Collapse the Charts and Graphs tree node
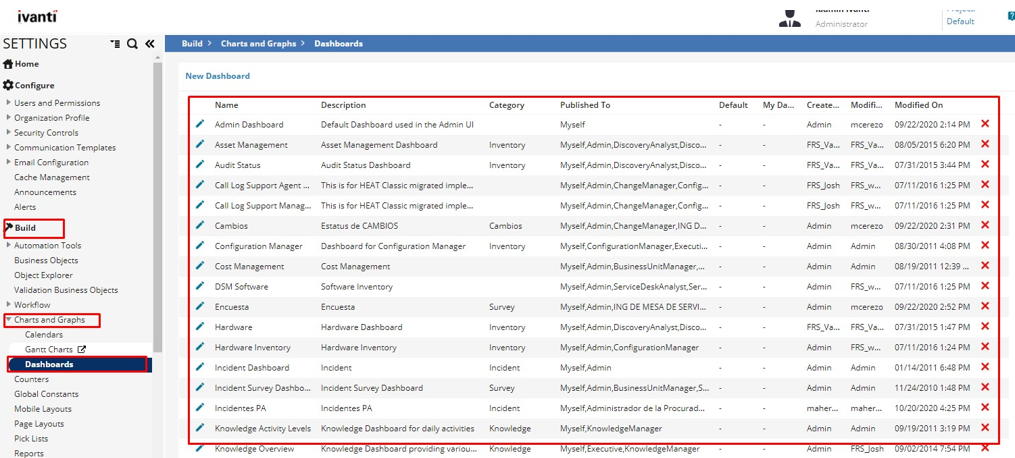Viewport: 1015px width, 458px height. (x=9, y=320)
